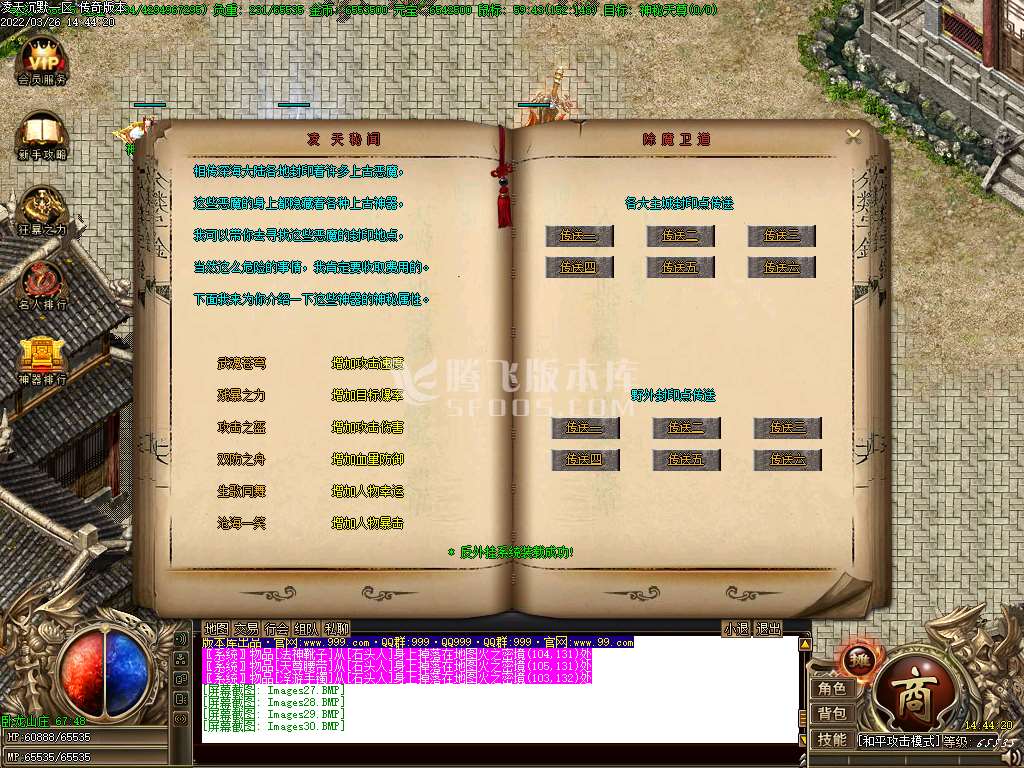Click the bottom broadcast signal icon beside the orb
Viewport: 1024px width, 768px height.
181,720
